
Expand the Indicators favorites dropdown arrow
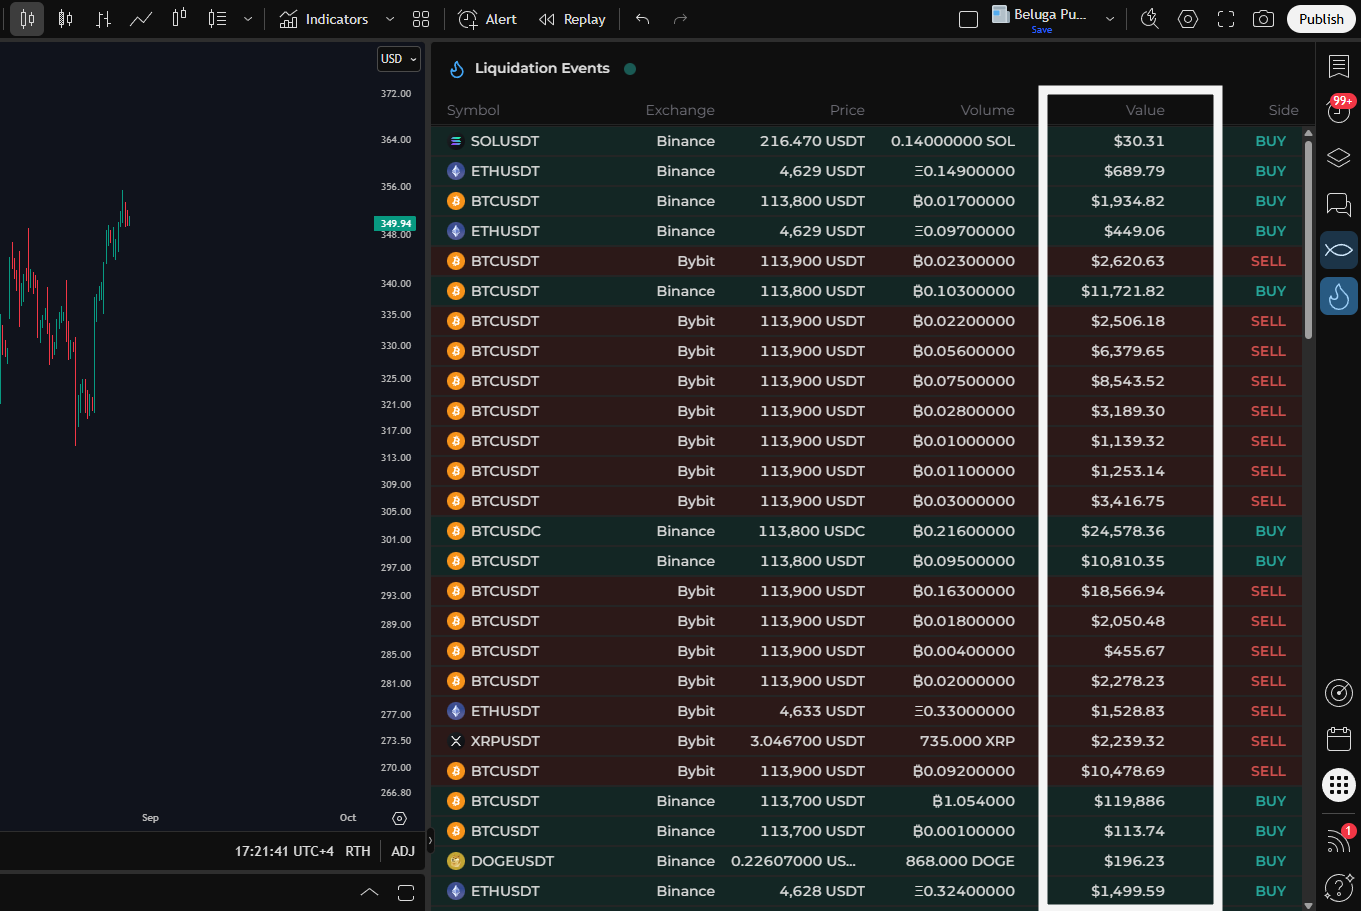390,19
